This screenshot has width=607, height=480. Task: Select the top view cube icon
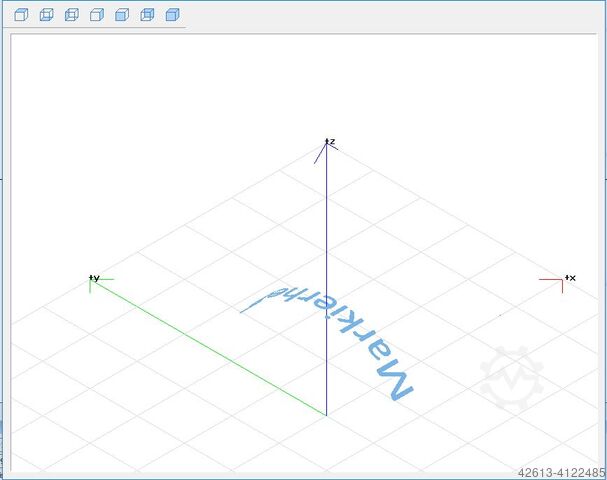coord(21,15)
